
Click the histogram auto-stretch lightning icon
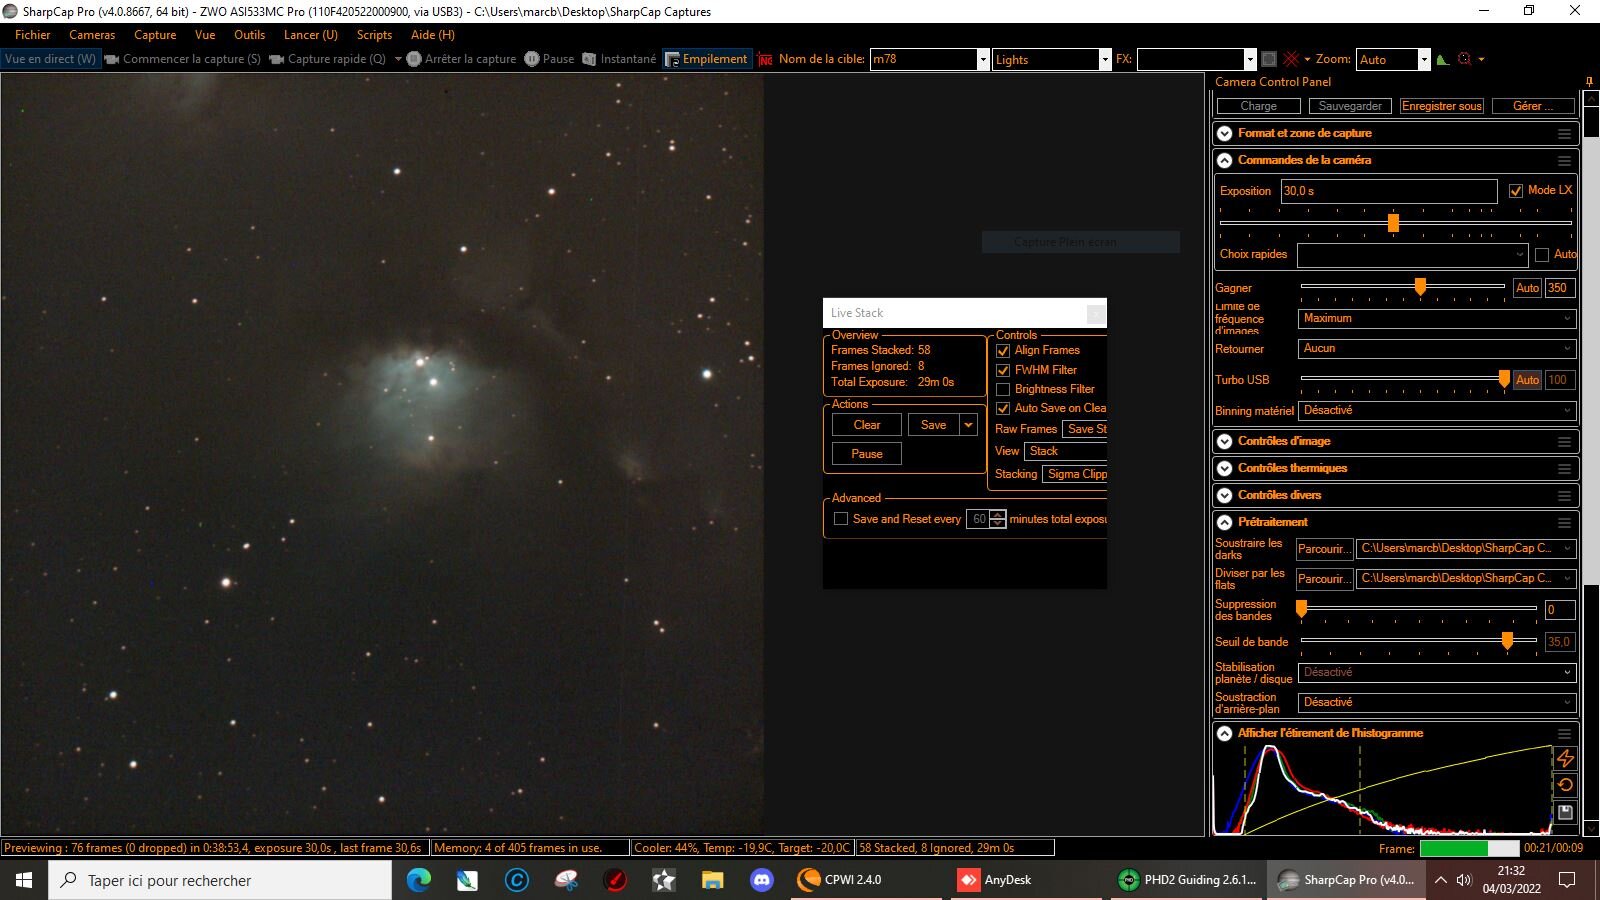click(1565, 759)
